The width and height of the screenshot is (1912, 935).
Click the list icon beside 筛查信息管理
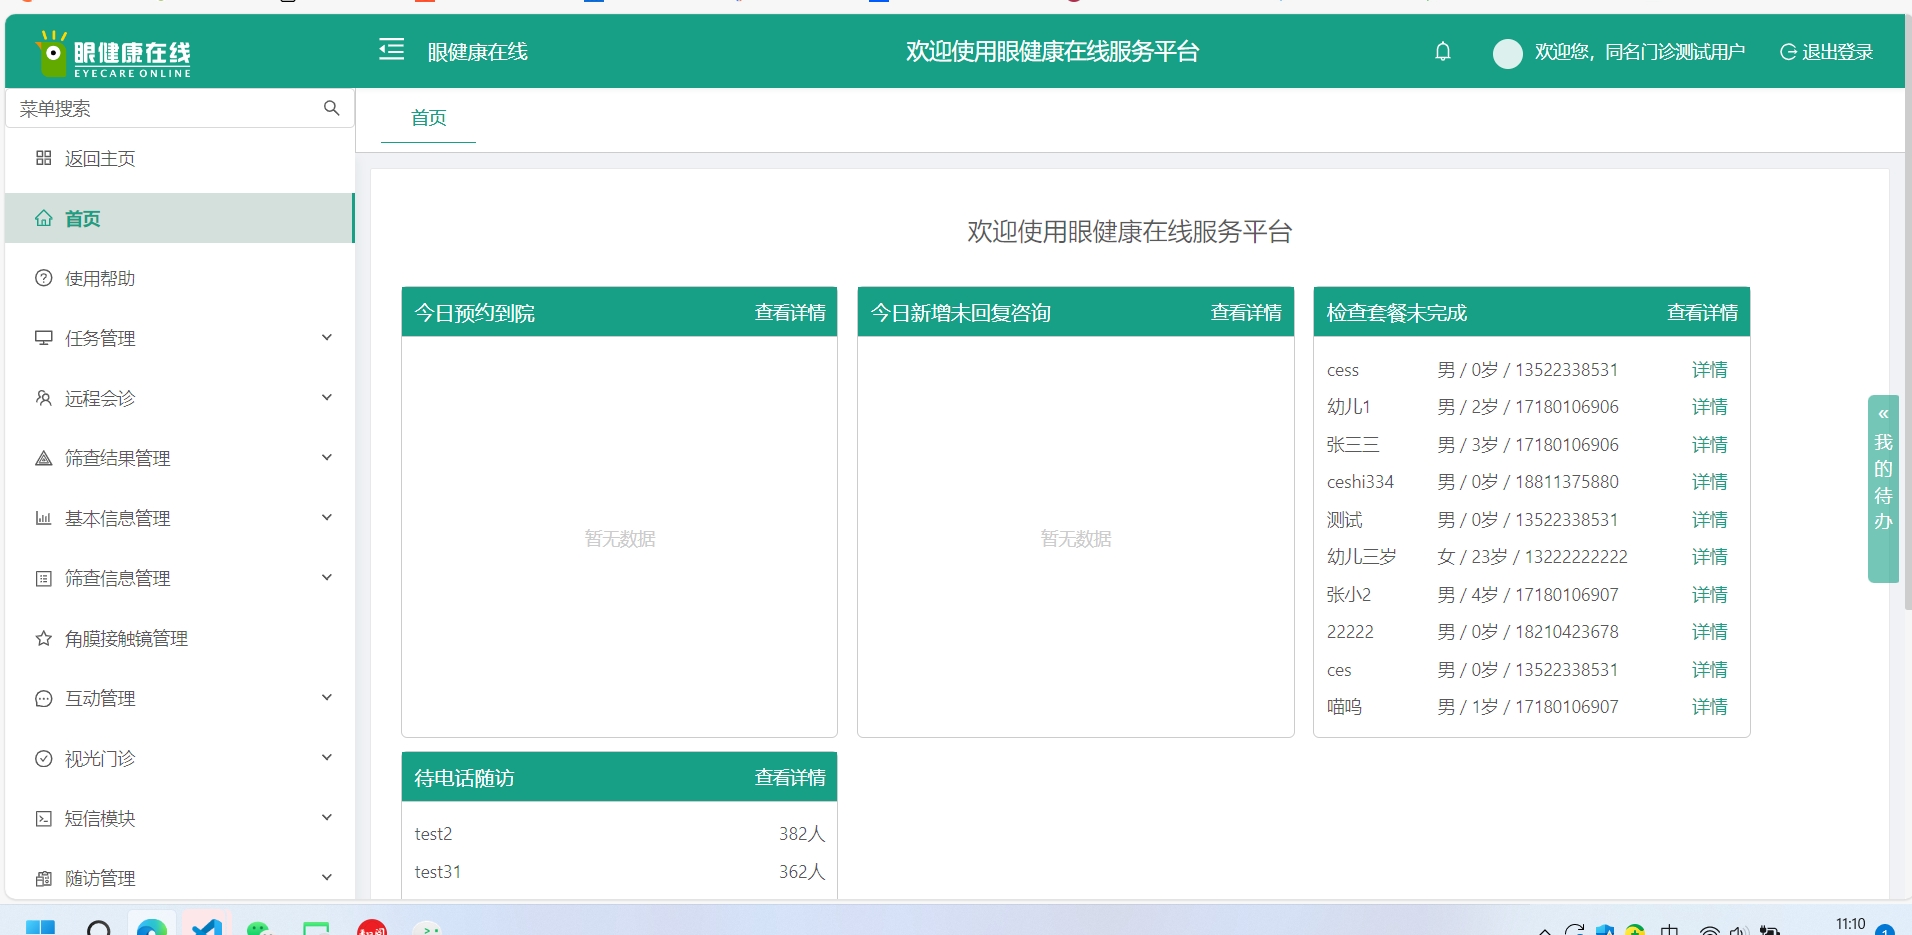[x=43, y=578]
